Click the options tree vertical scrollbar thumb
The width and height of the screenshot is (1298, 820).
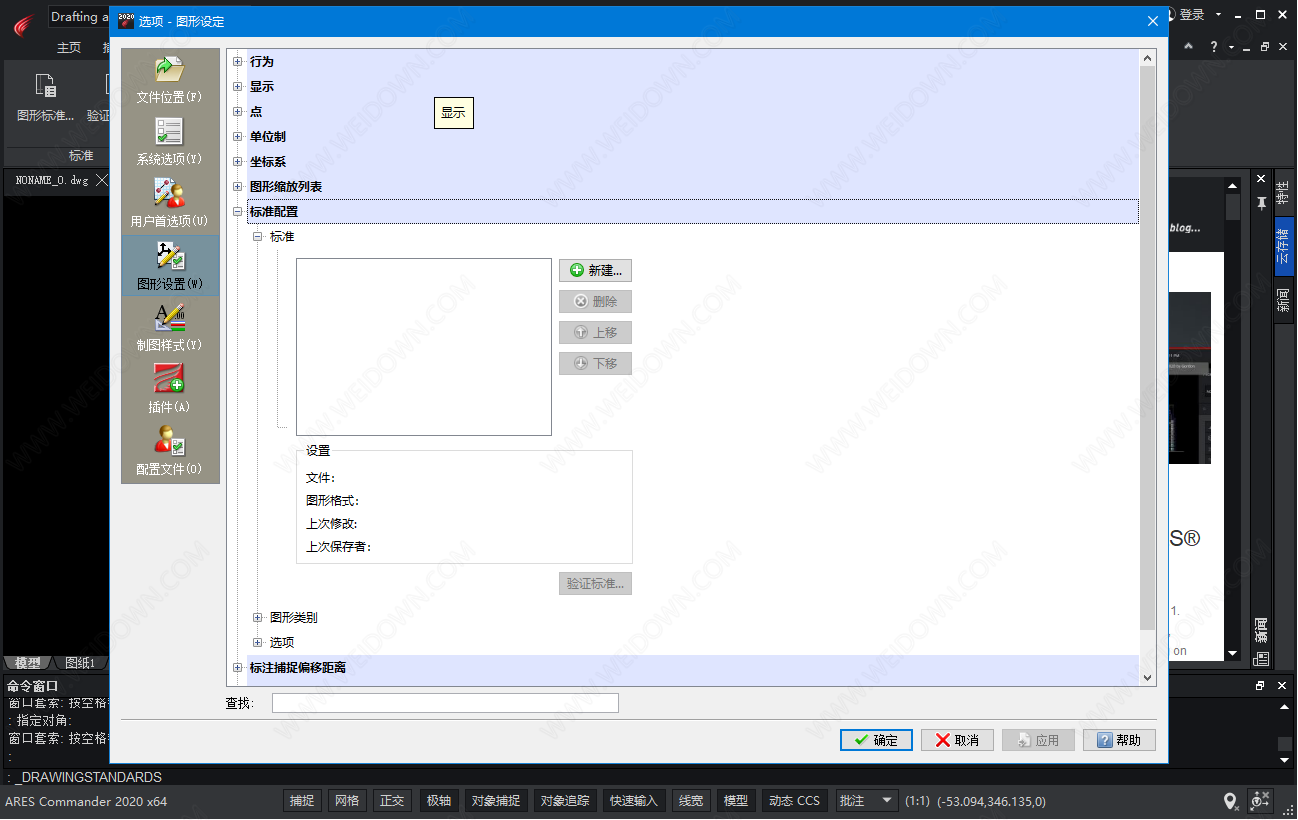tap(1147, 346)
